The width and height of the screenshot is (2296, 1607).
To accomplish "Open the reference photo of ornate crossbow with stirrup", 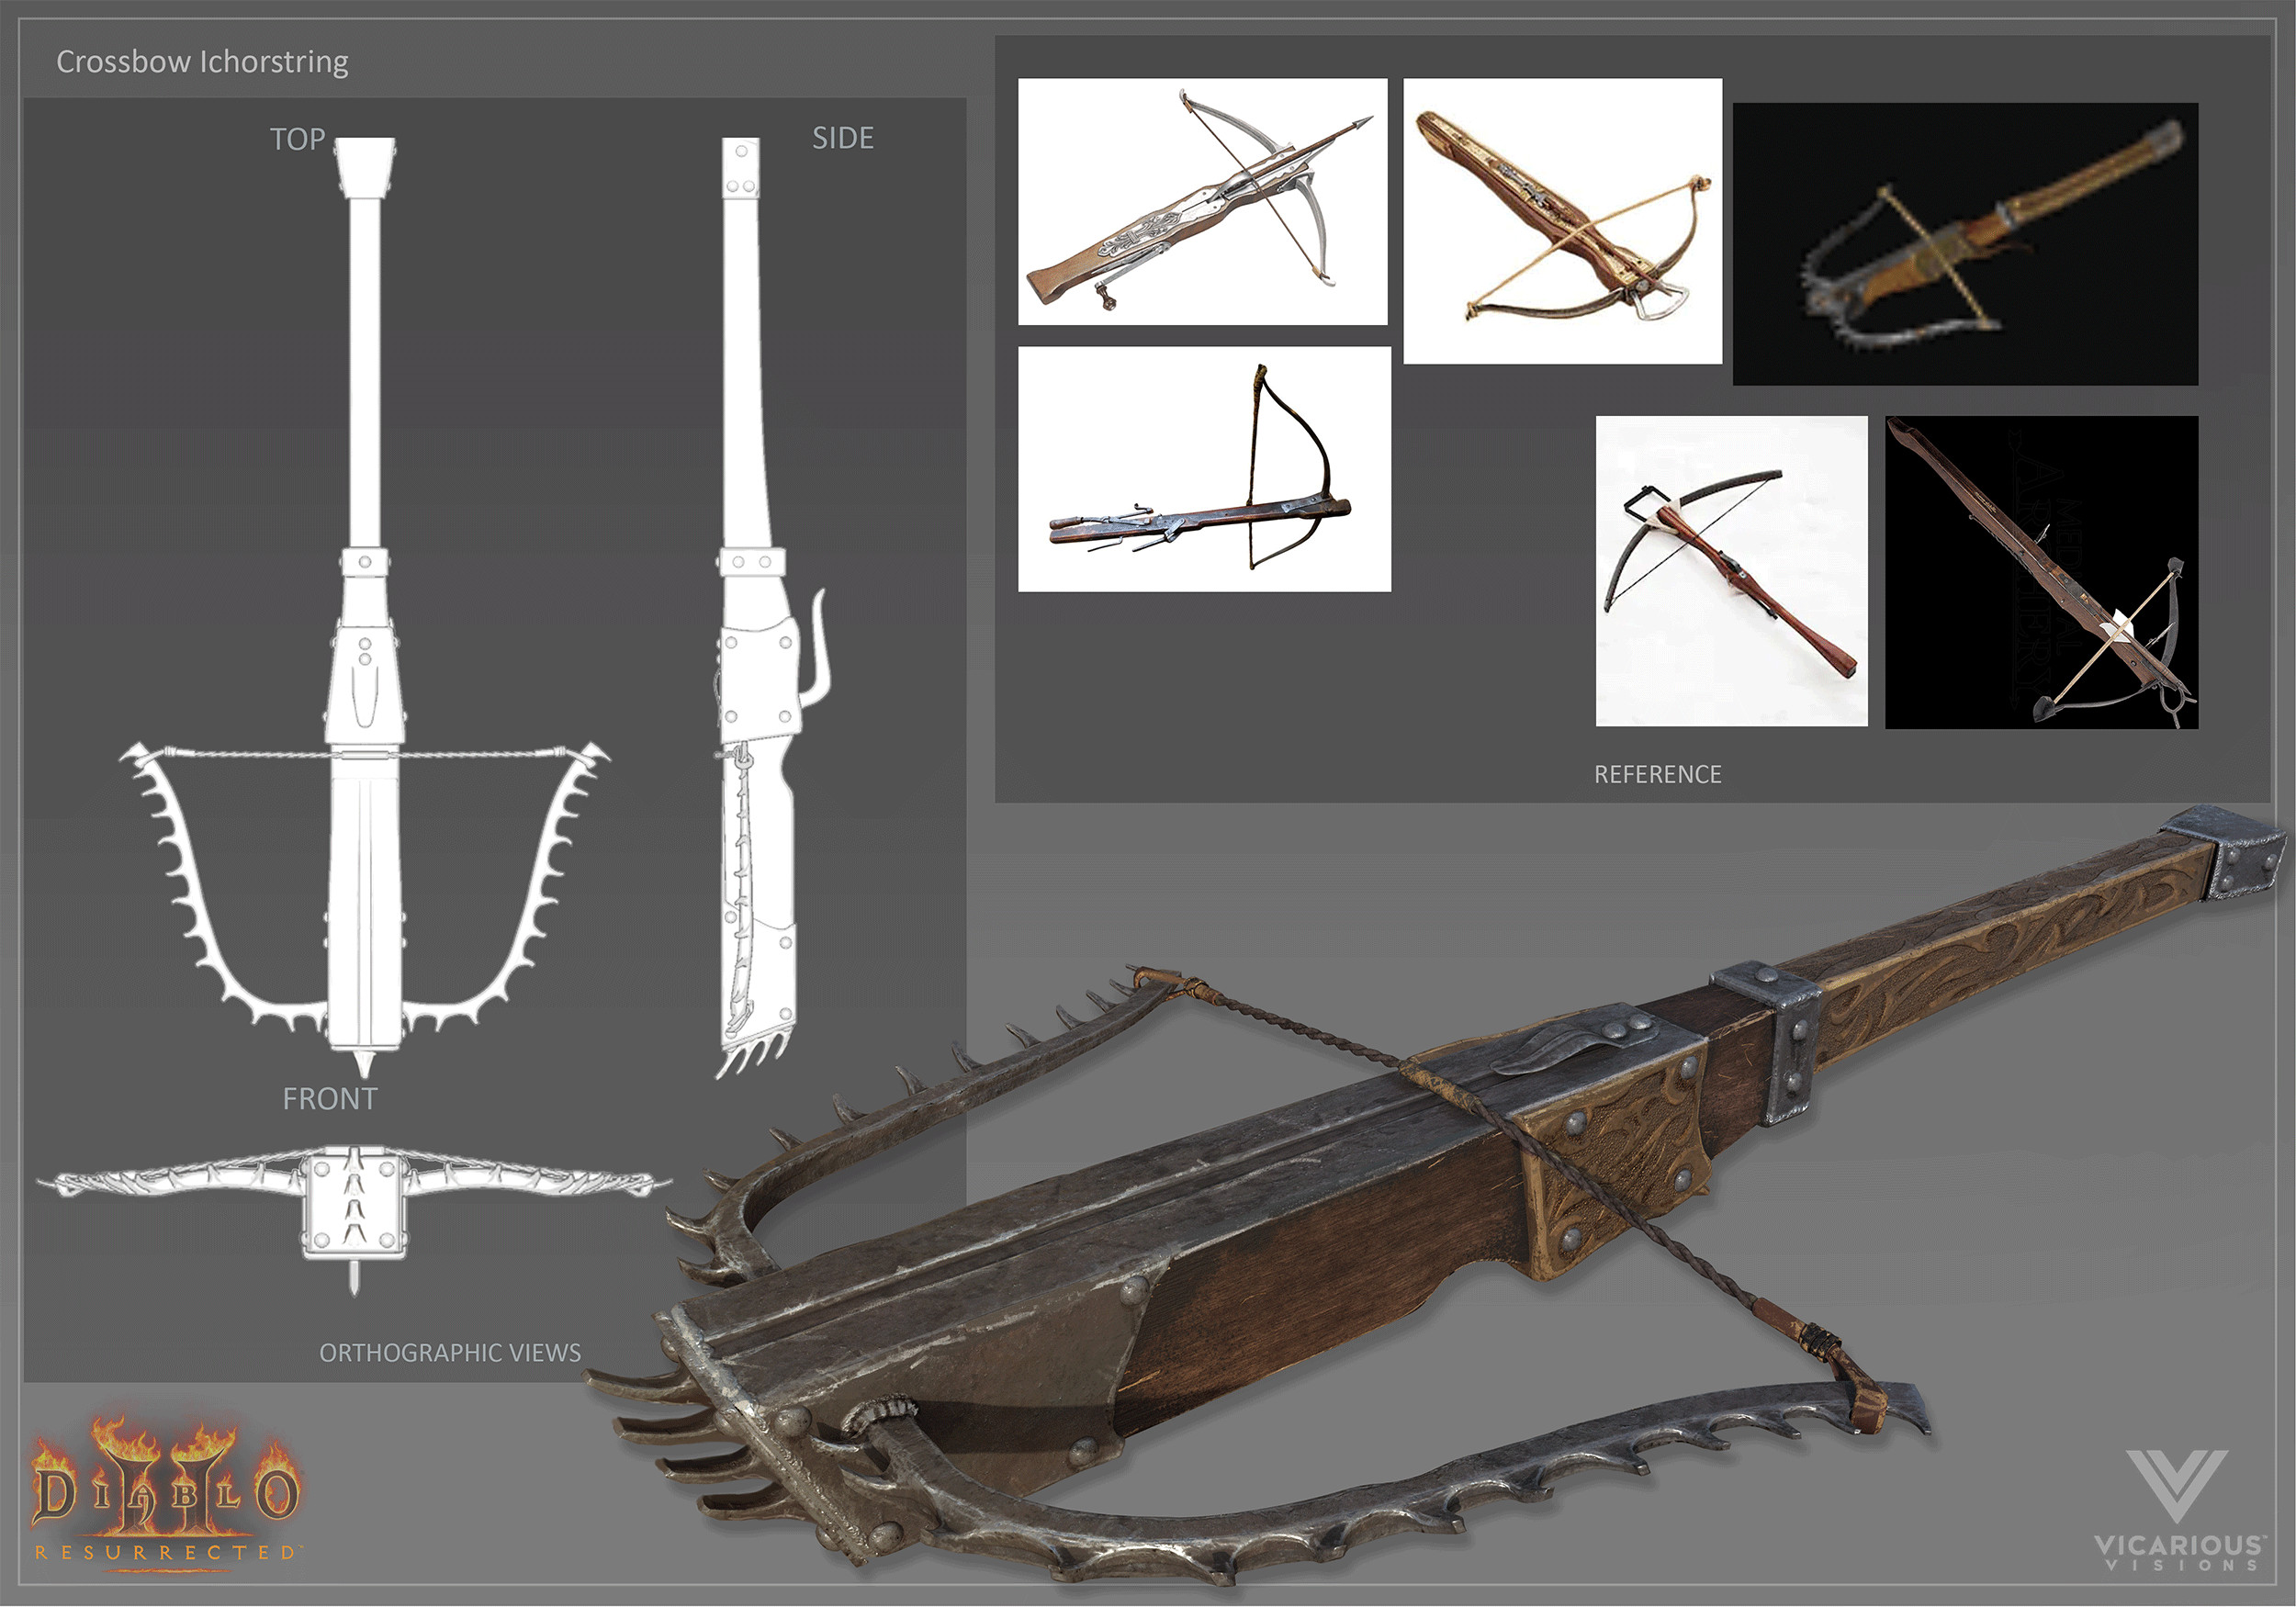I will [1563, 221].
